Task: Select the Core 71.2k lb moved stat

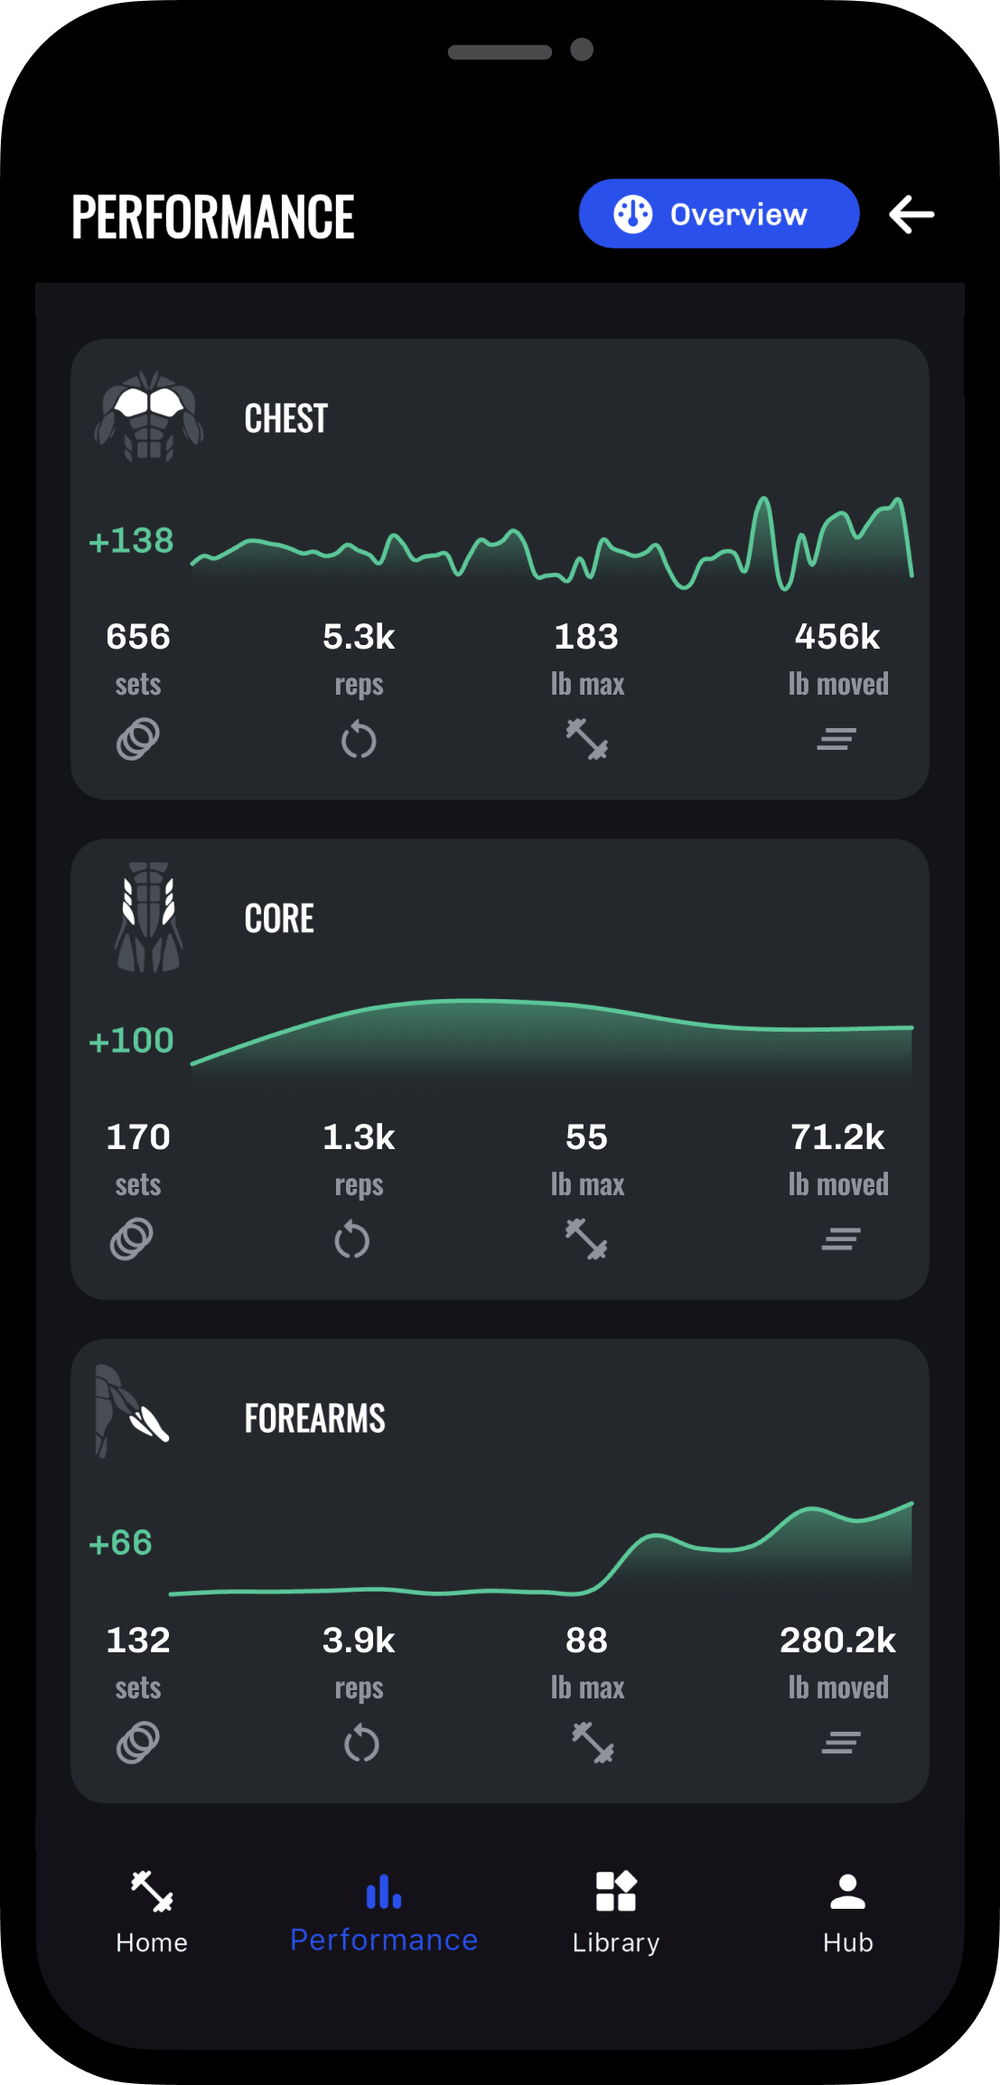Action: click(x=838, y=1137)
